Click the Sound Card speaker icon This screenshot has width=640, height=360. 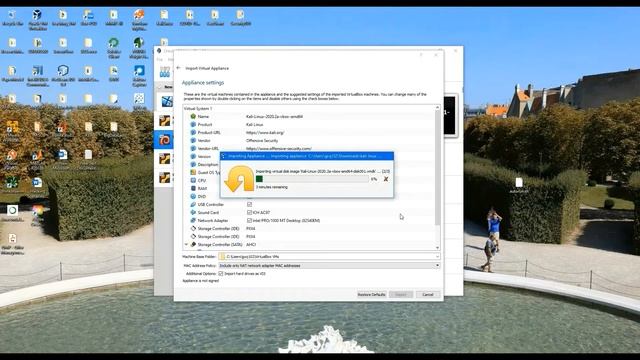193,212
